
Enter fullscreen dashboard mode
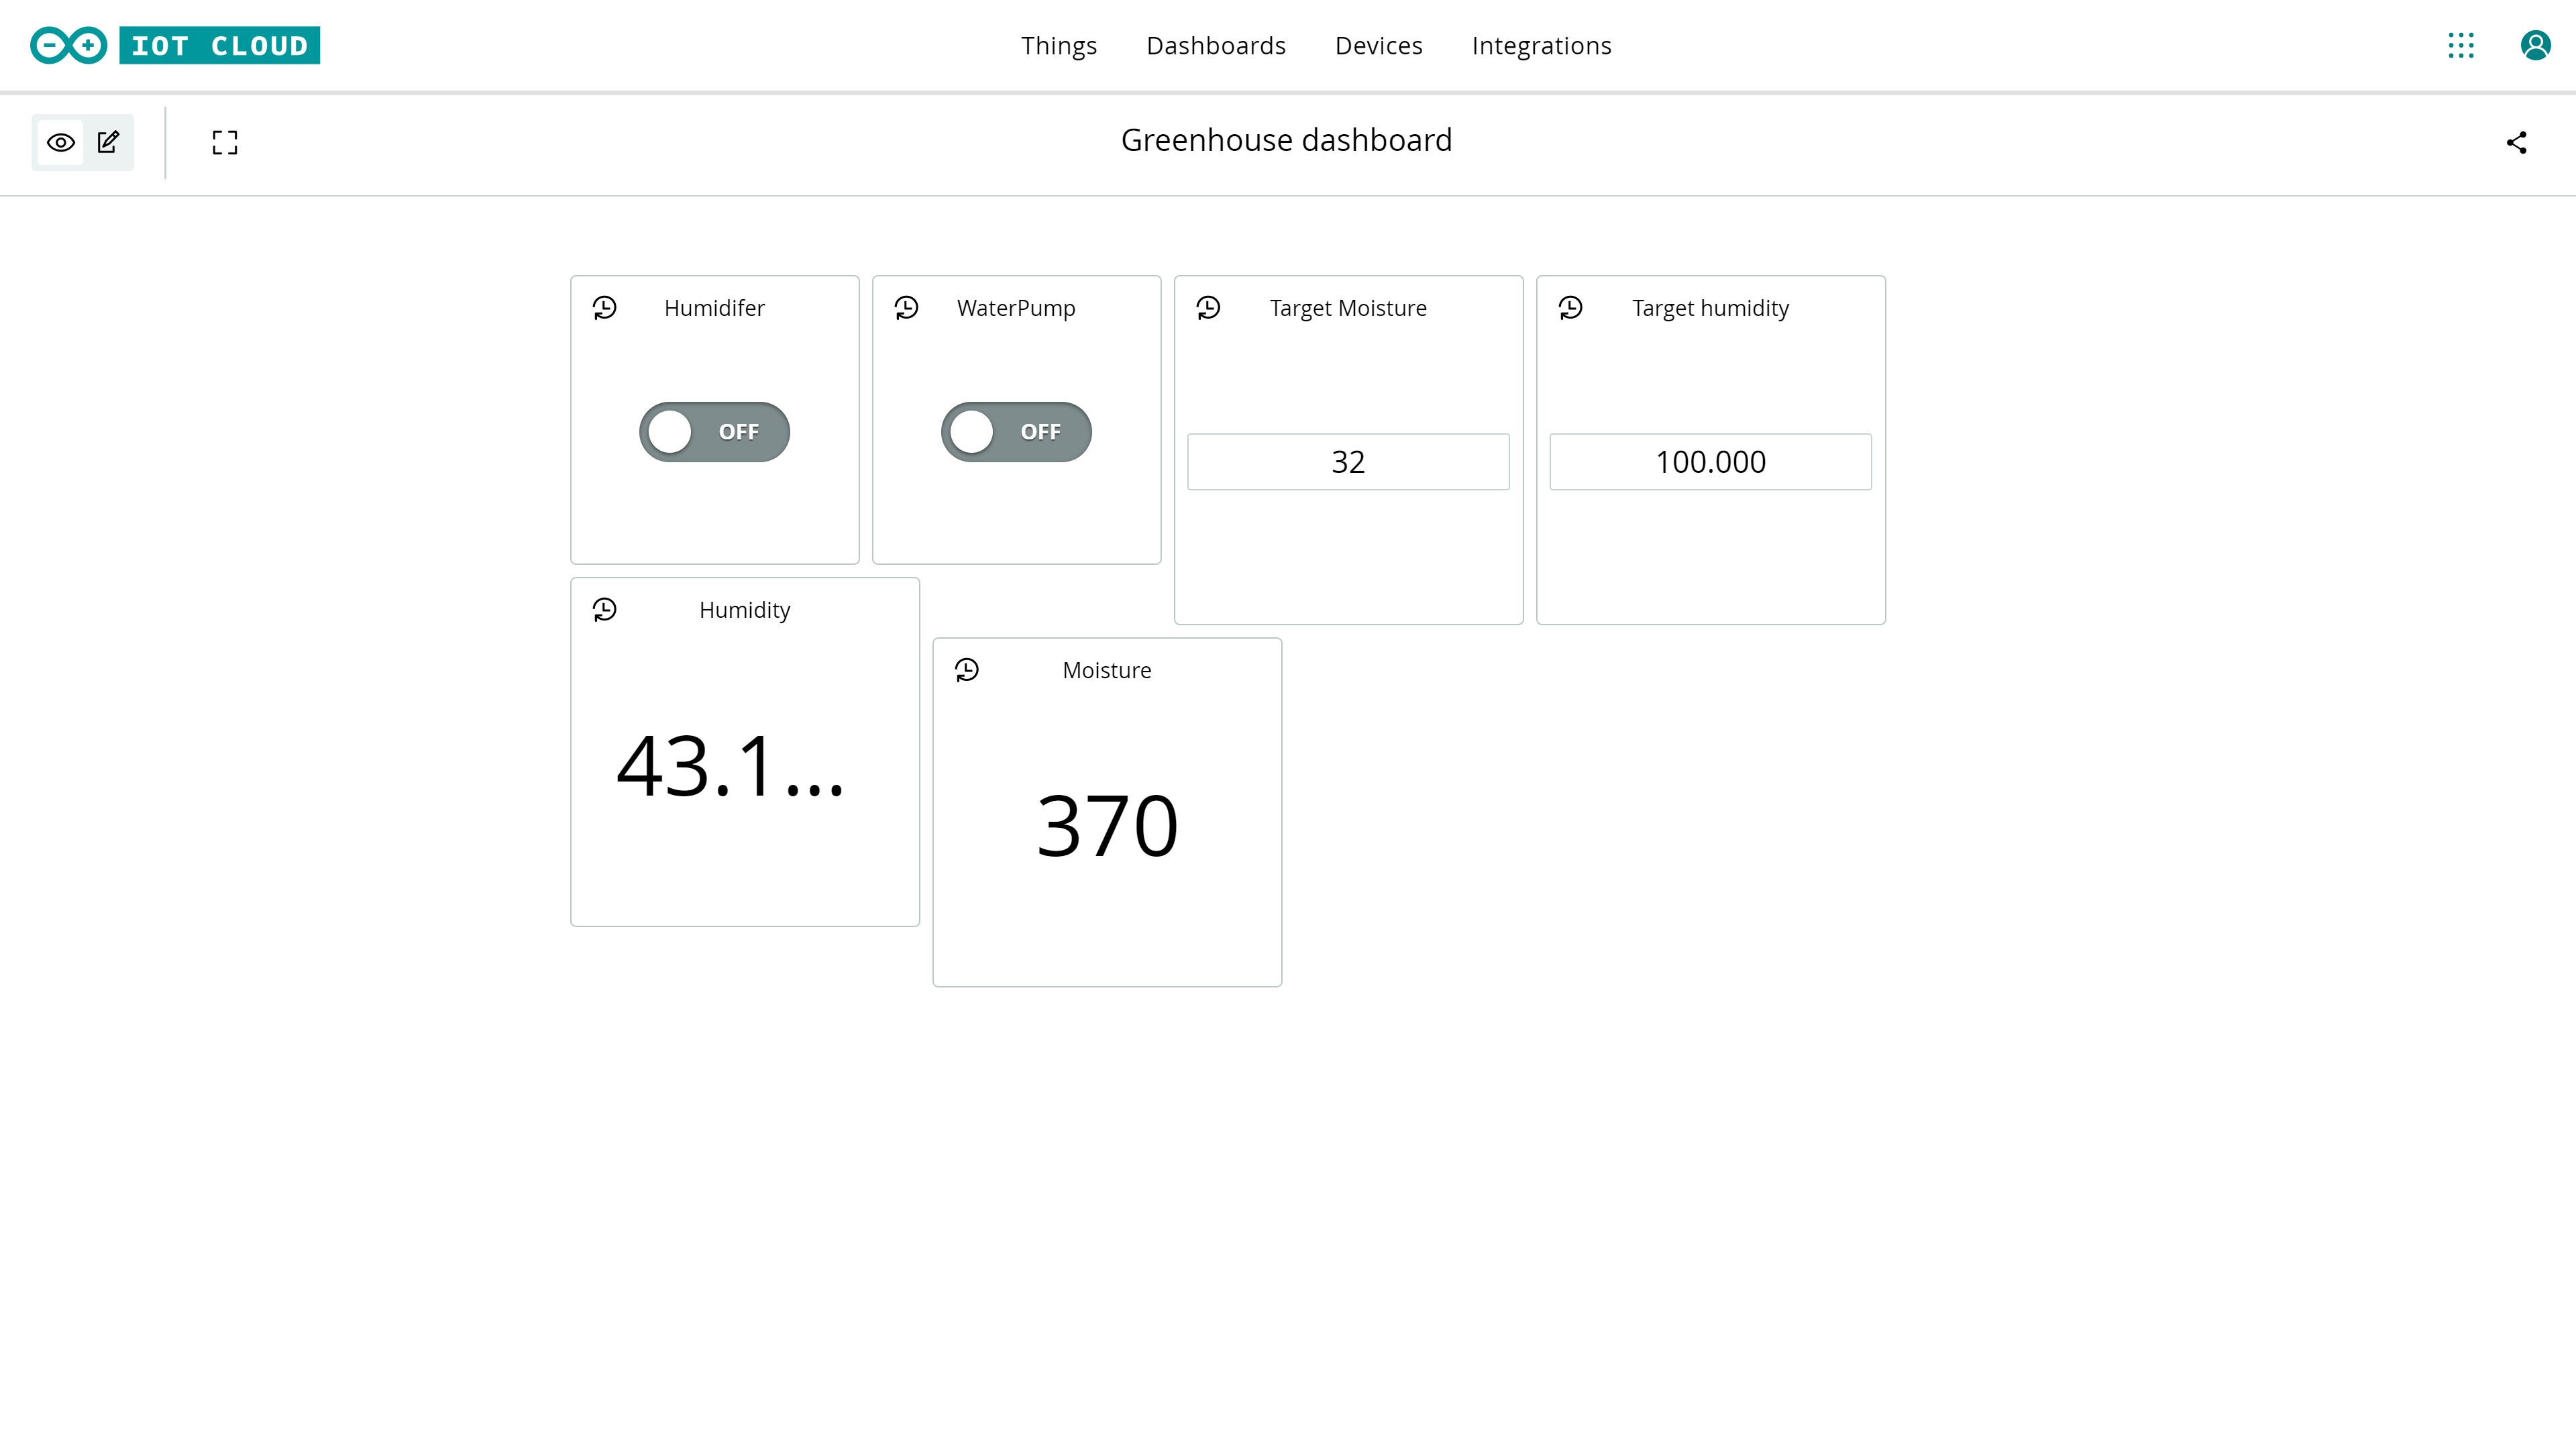click(x=225, y=143)
